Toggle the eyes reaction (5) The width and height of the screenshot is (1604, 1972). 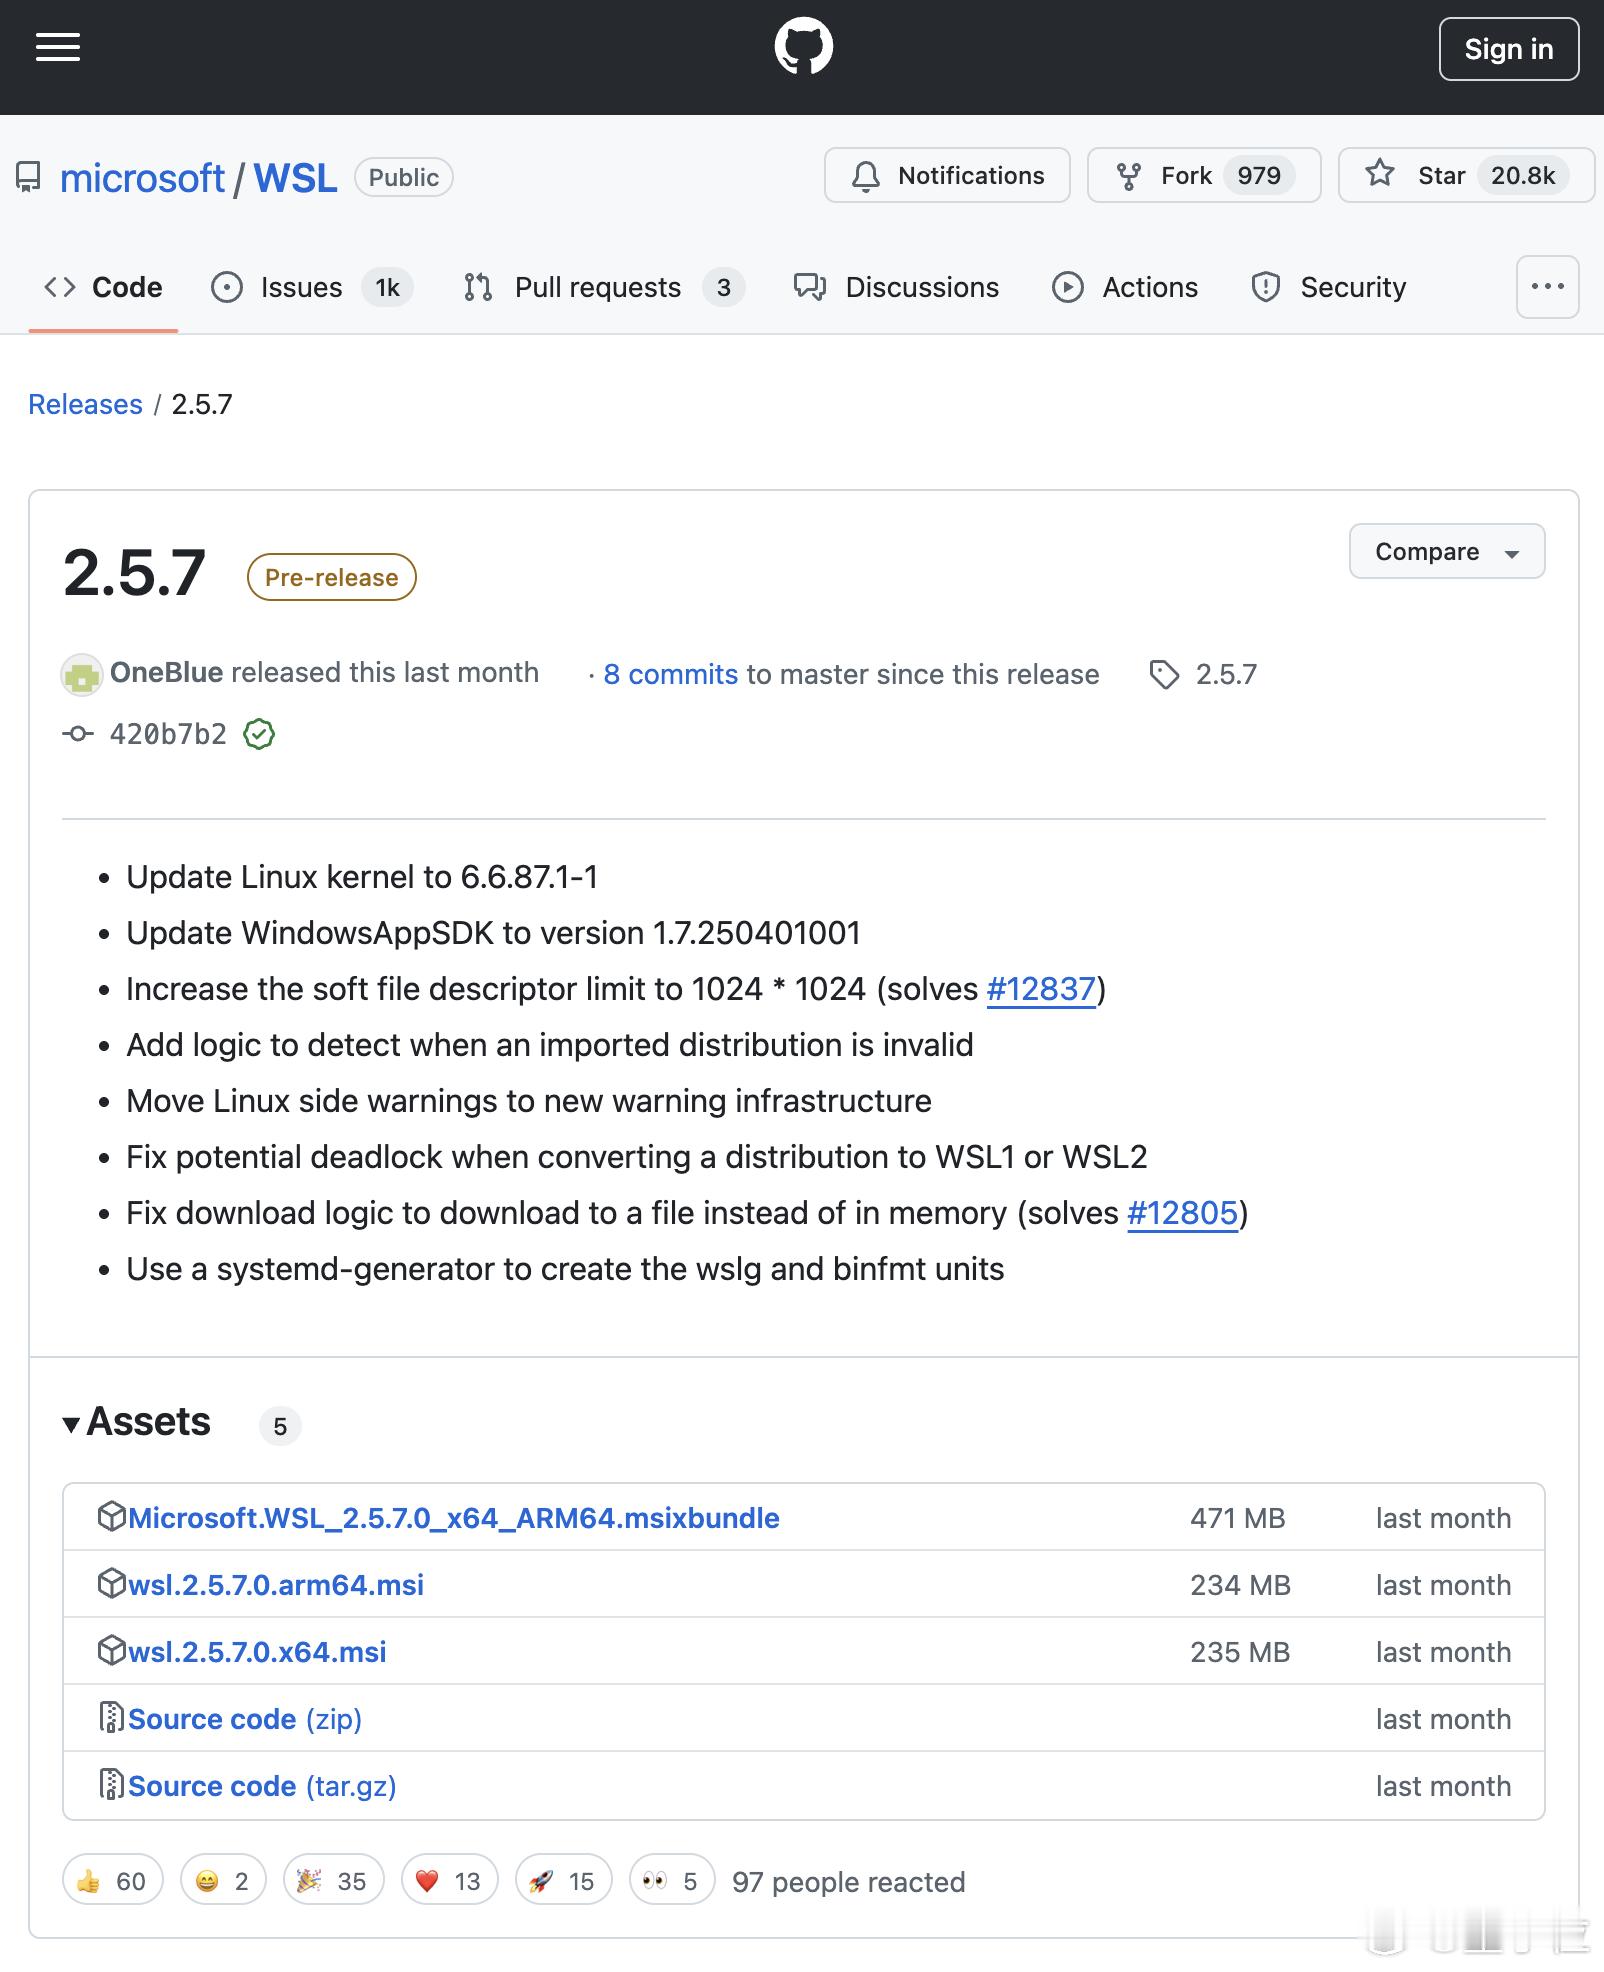(671, 1880)
